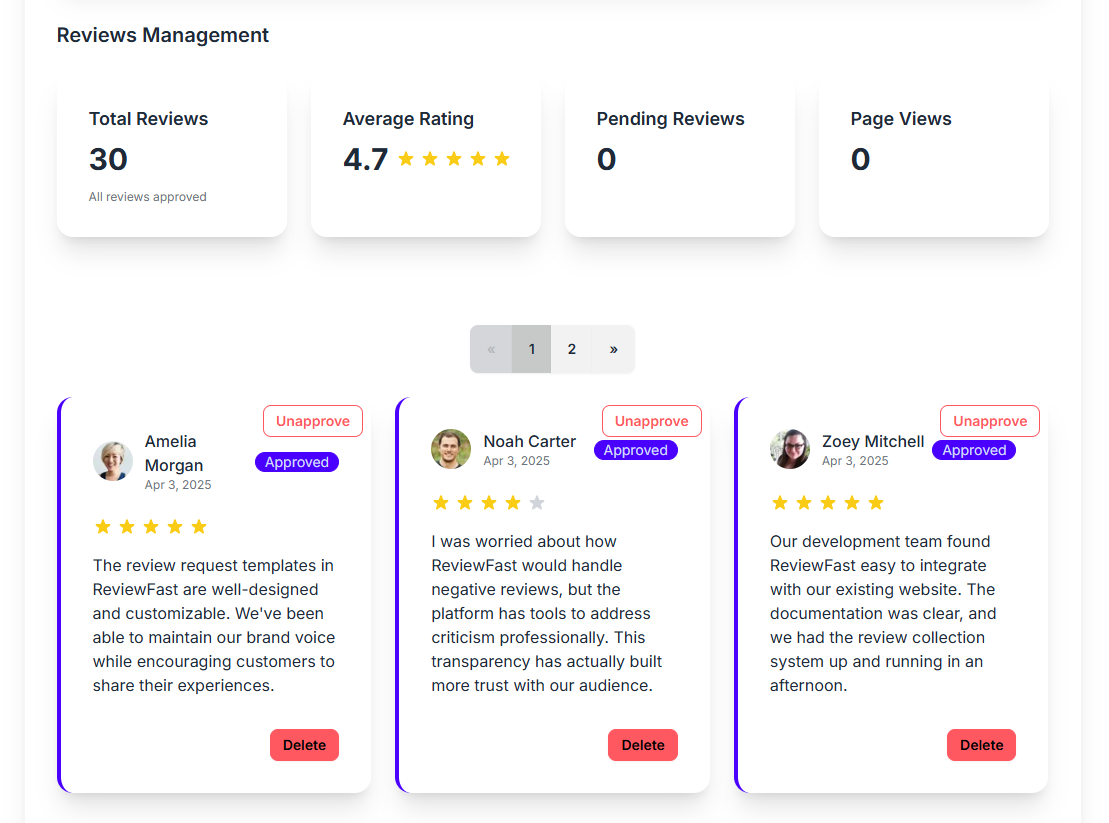Click the first star in Average Rating
1109x823 pixels.
406,159
